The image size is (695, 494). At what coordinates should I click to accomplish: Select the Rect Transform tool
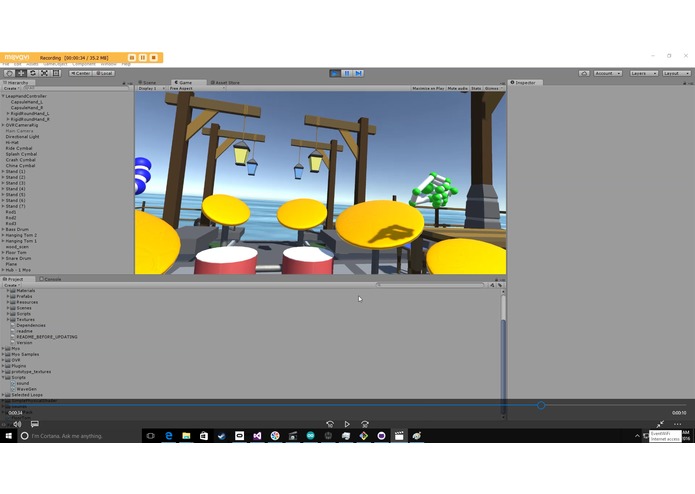(56, 73)
